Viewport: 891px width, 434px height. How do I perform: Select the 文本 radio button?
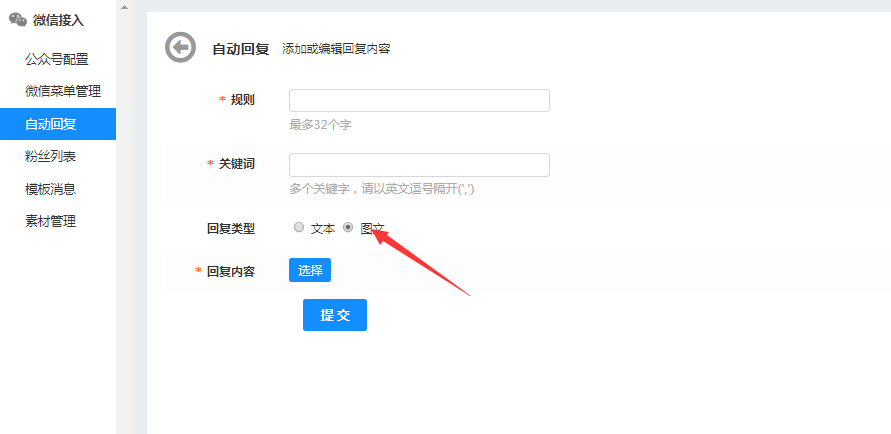pos(299,227)
